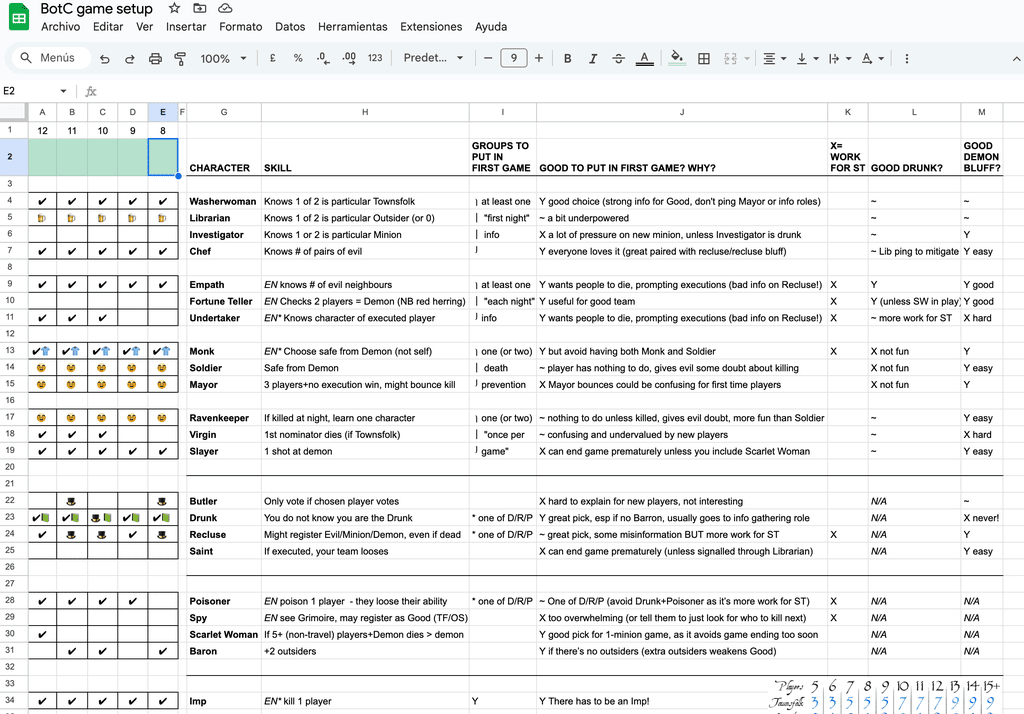
Task: Open the Borders tool
Action: [x=704, y=59]
